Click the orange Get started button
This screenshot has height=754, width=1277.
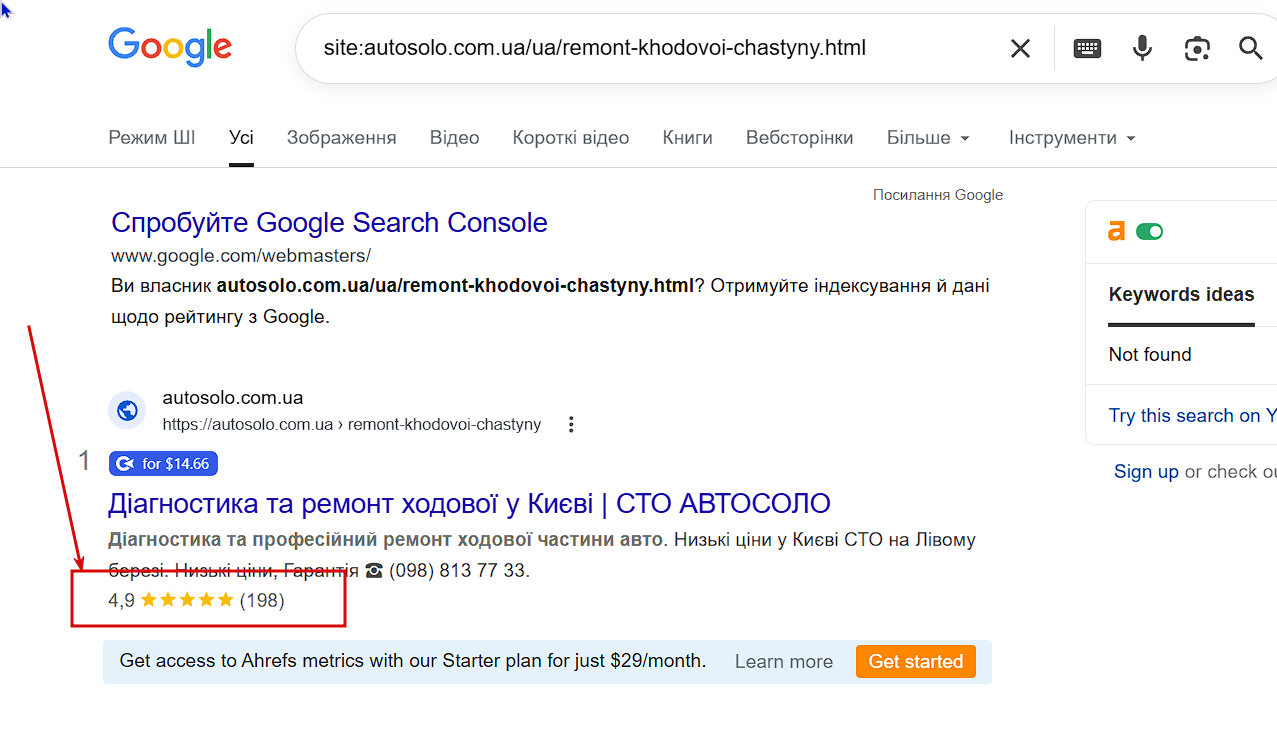pyautogui.click(x=915, y=661)
